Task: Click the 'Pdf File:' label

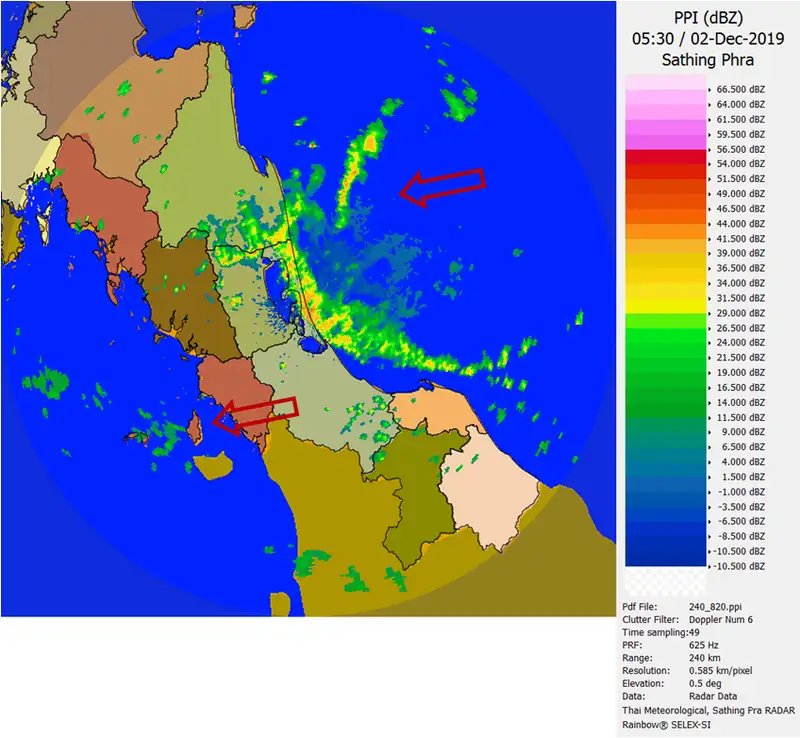Action: click(x=640, y=607)
